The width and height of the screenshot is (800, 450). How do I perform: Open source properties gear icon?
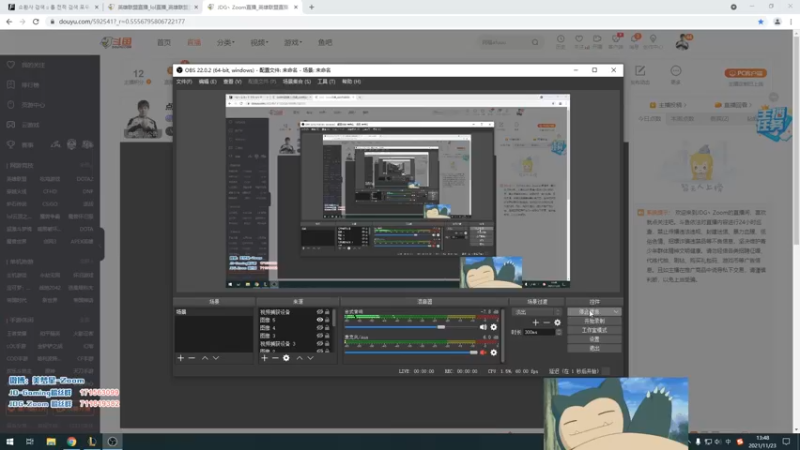pyautogui.click(x=286, y=358)
